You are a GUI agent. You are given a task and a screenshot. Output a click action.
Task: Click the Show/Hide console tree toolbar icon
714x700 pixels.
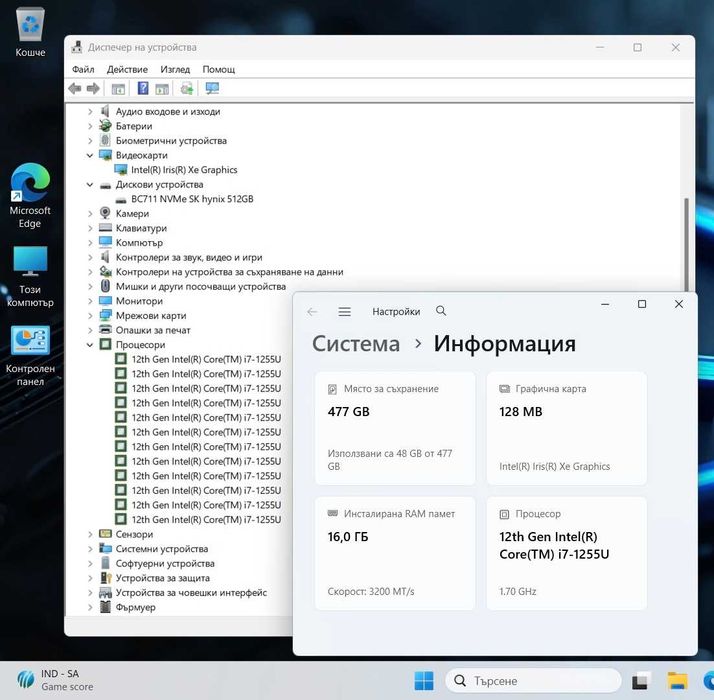[118, 89]
